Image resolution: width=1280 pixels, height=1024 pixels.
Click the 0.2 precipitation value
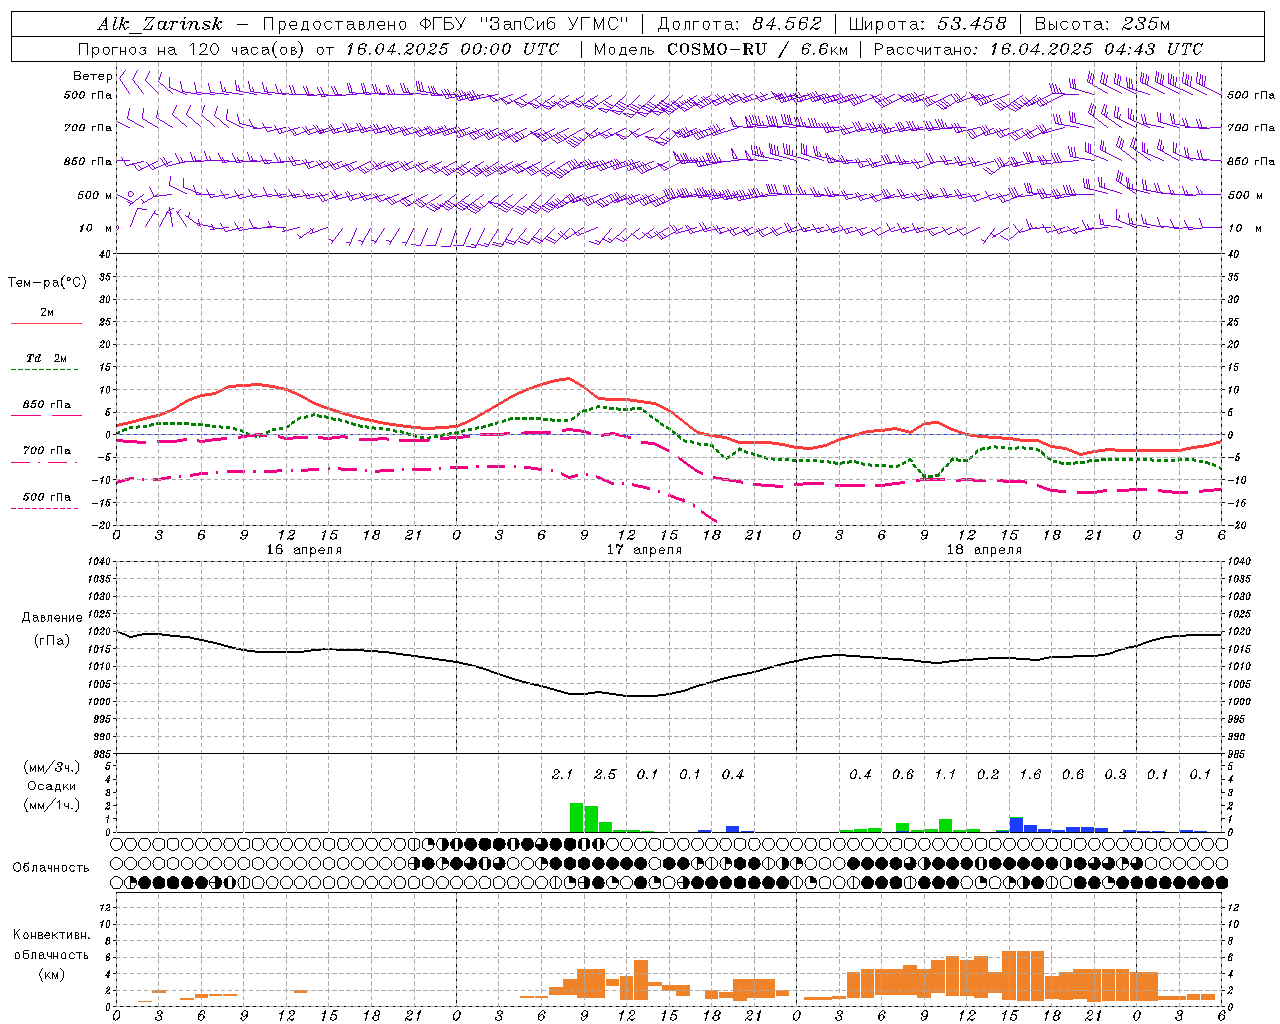(988, 774)
